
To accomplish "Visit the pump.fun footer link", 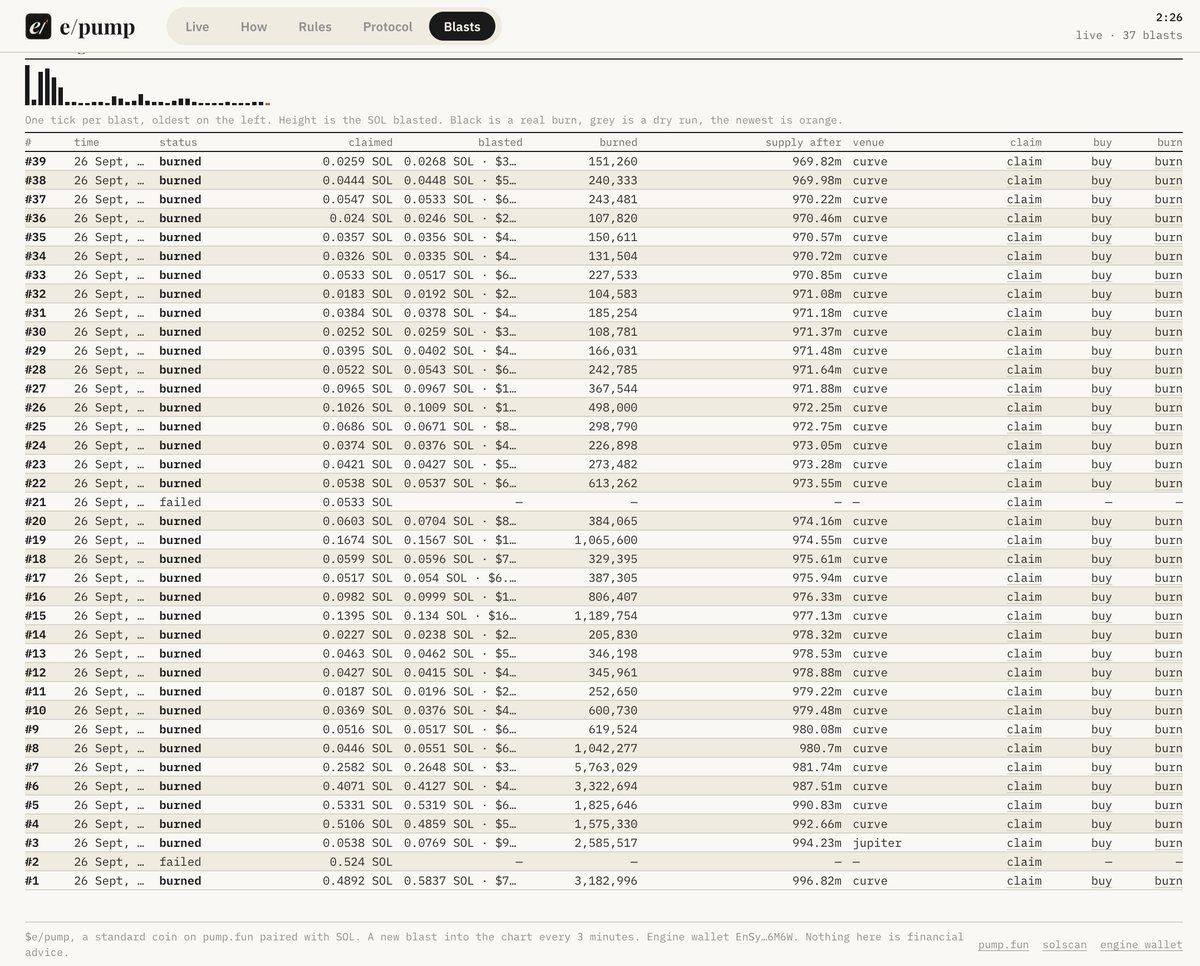I will pos(1003,945).
